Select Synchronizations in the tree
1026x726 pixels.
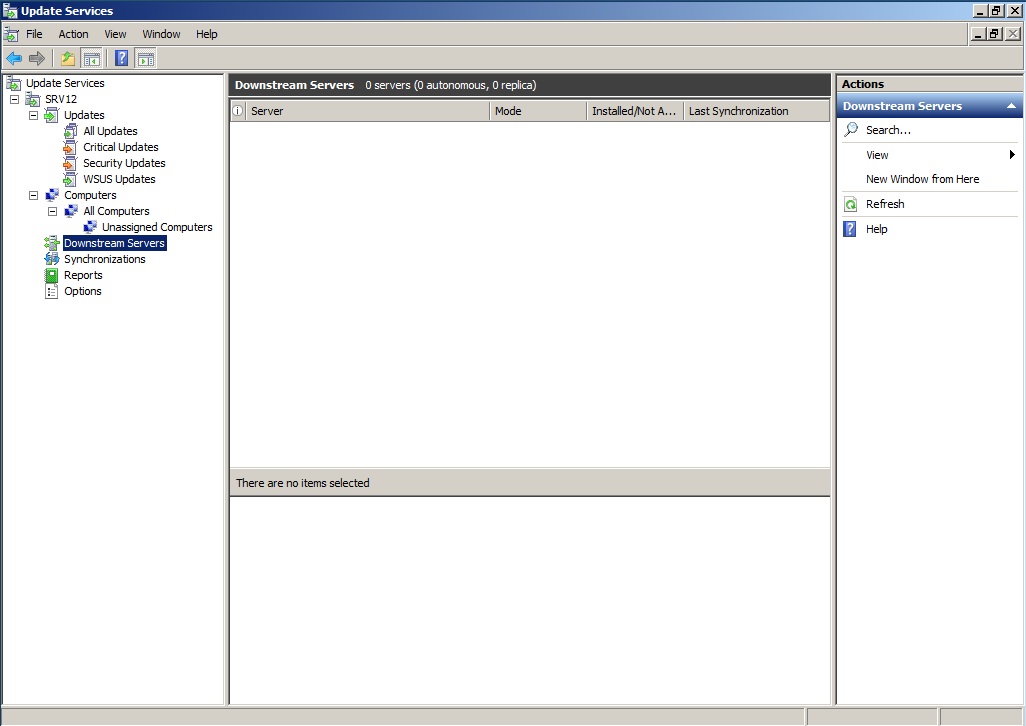[105, 259]
